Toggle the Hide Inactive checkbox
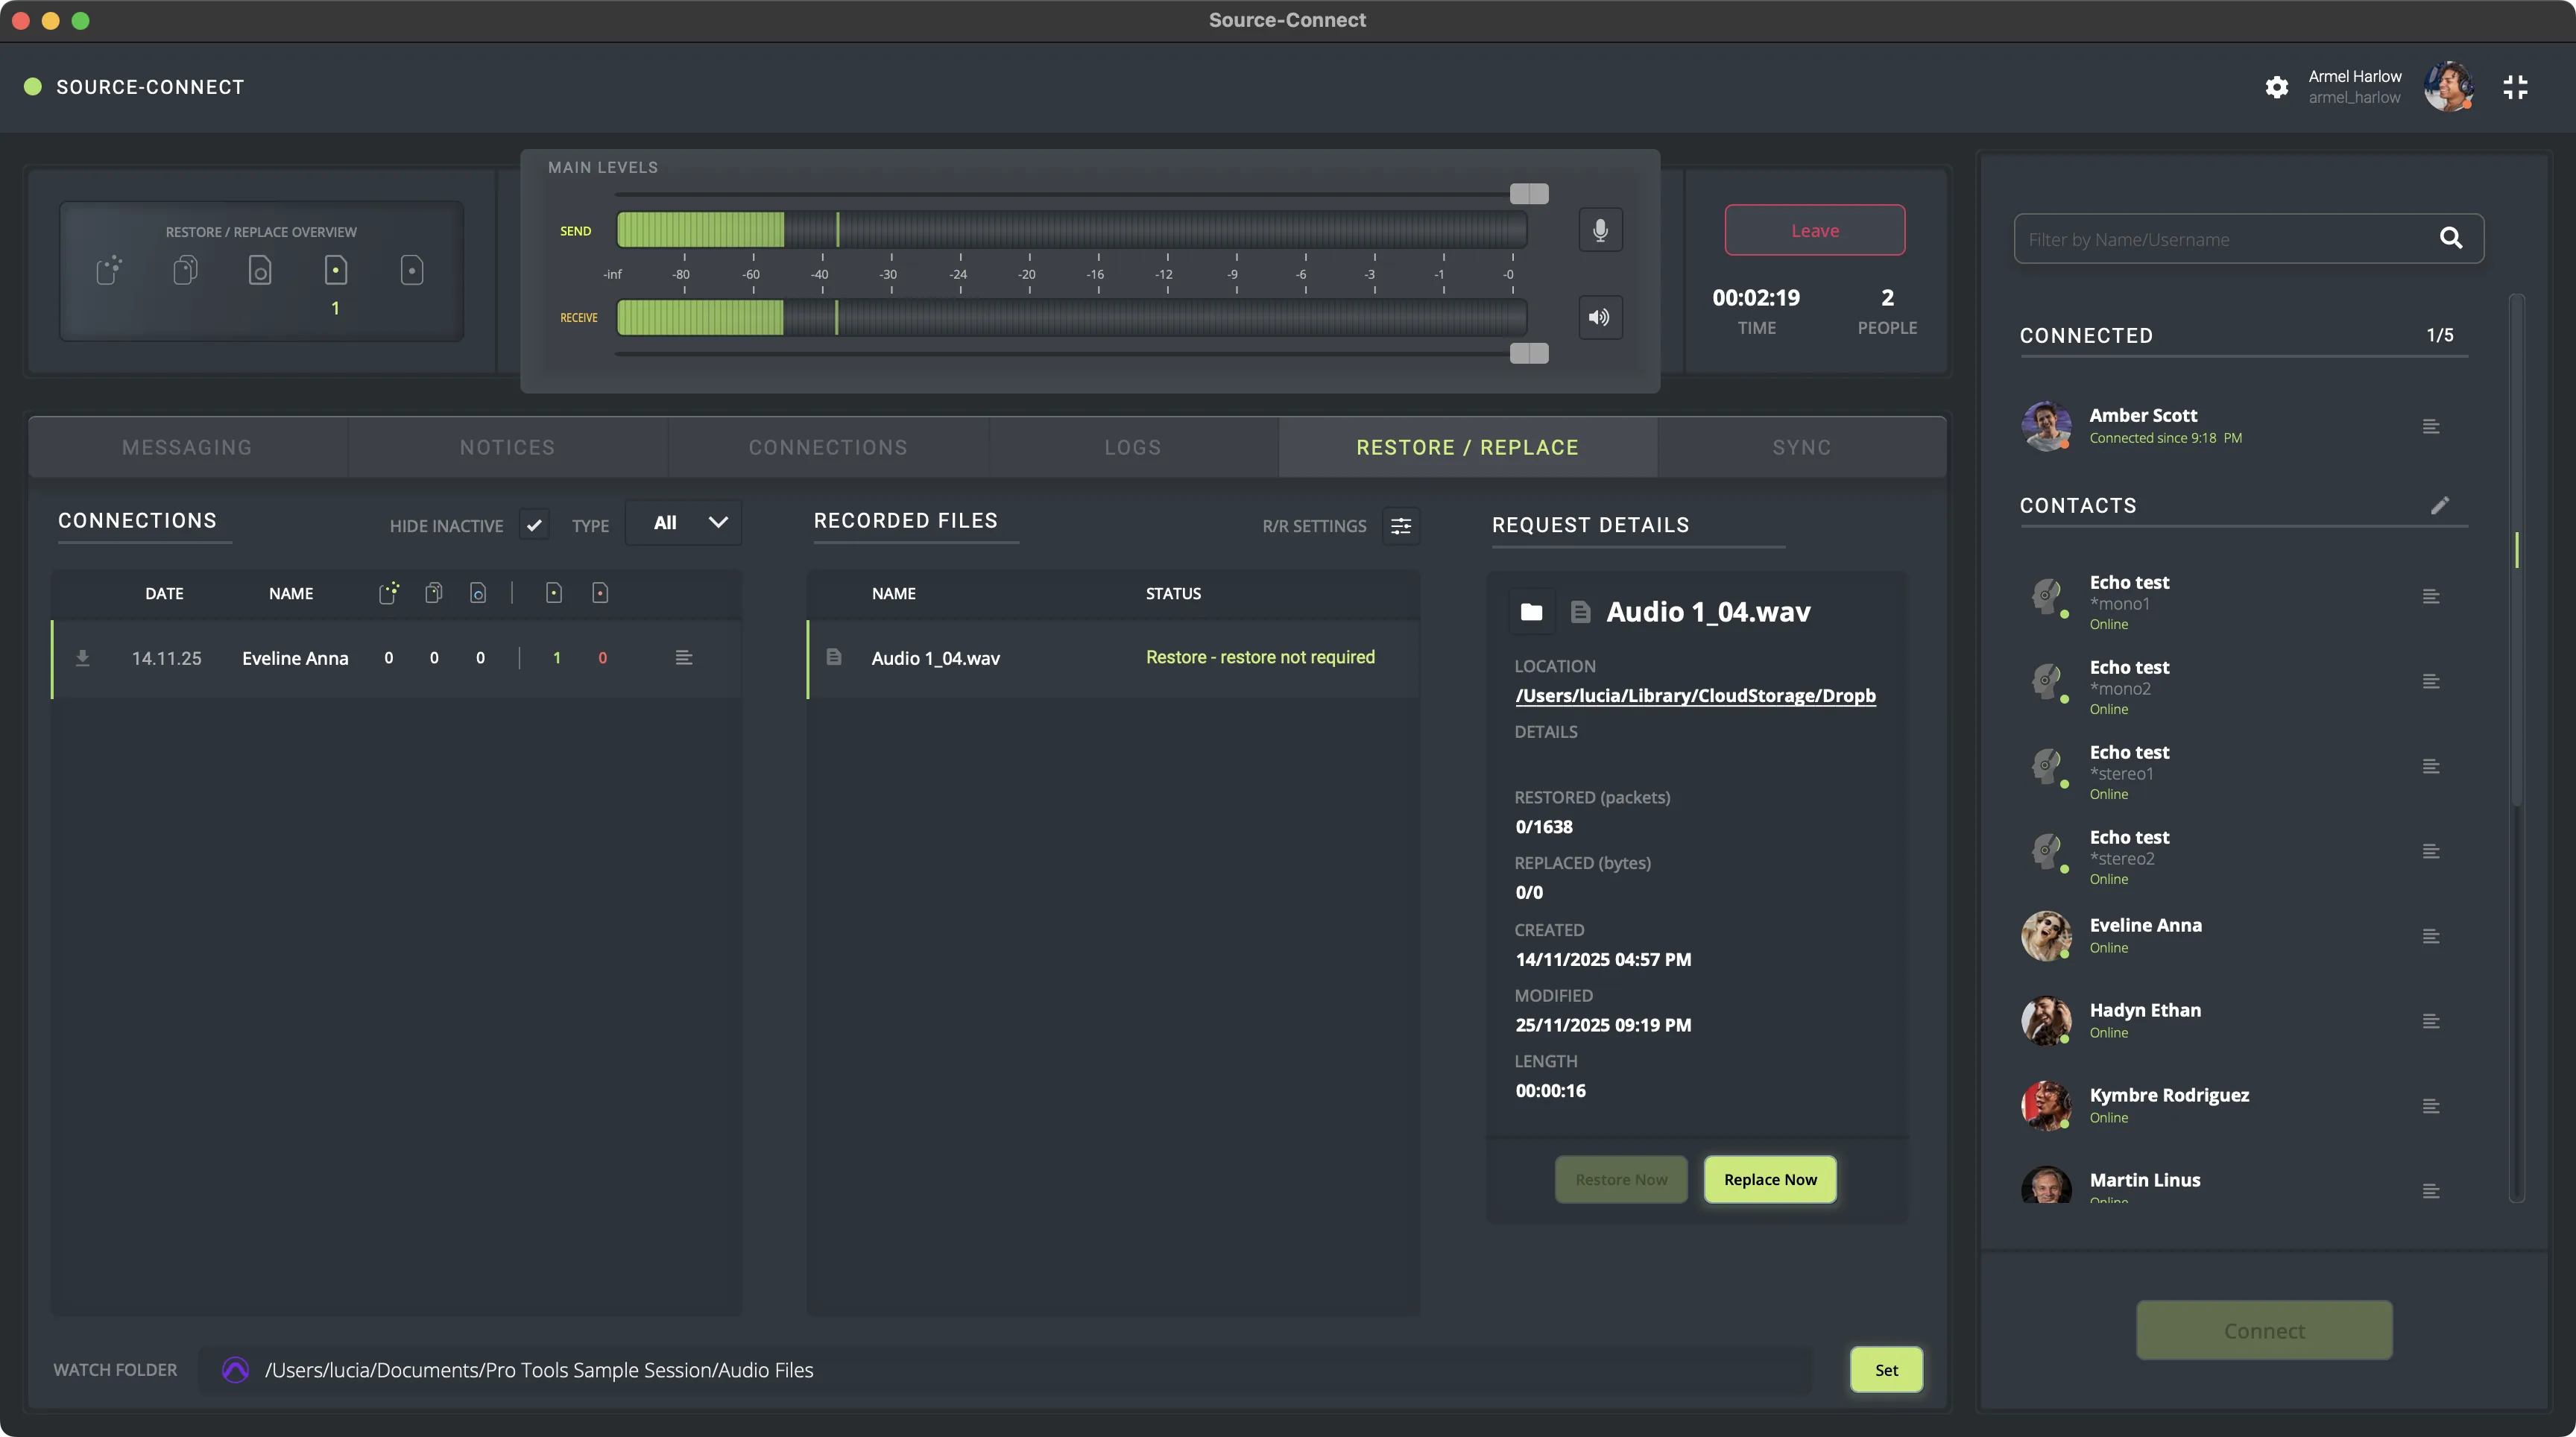Screen dimensions: 2576x1437 (534, 524)
